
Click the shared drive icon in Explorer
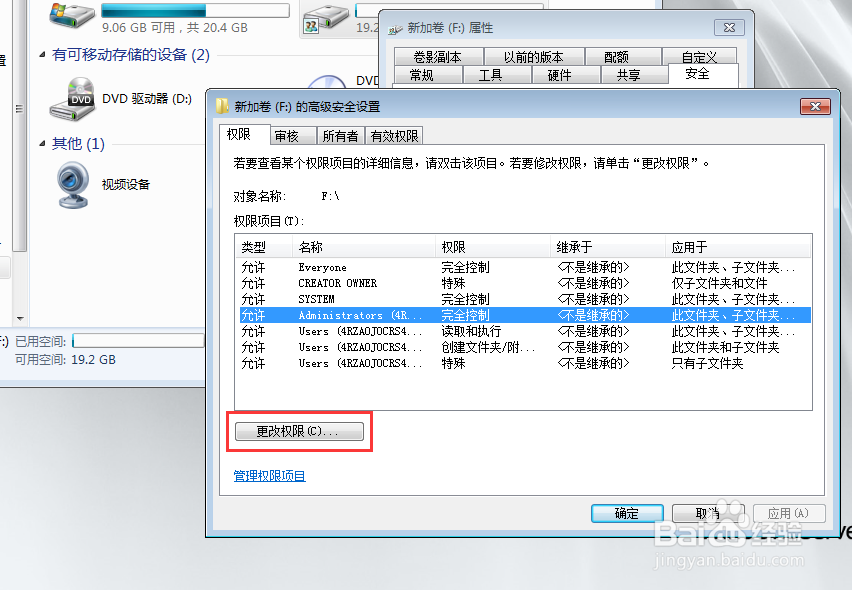(325, 20)
